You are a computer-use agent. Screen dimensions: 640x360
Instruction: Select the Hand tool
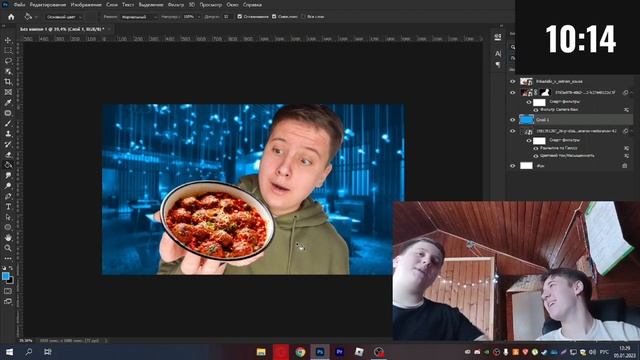point(8,238)
